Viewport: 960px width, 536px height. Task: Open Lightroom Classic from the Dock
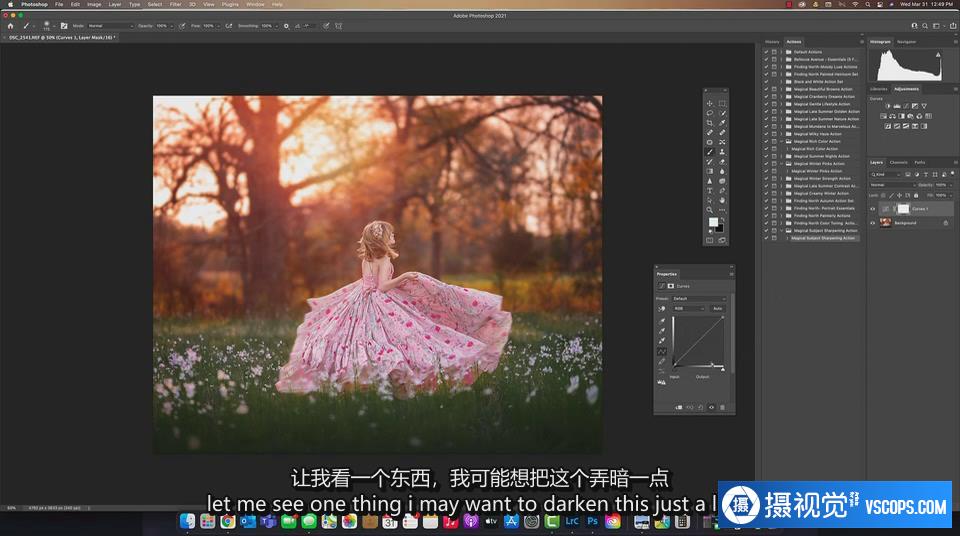(572, 521)
